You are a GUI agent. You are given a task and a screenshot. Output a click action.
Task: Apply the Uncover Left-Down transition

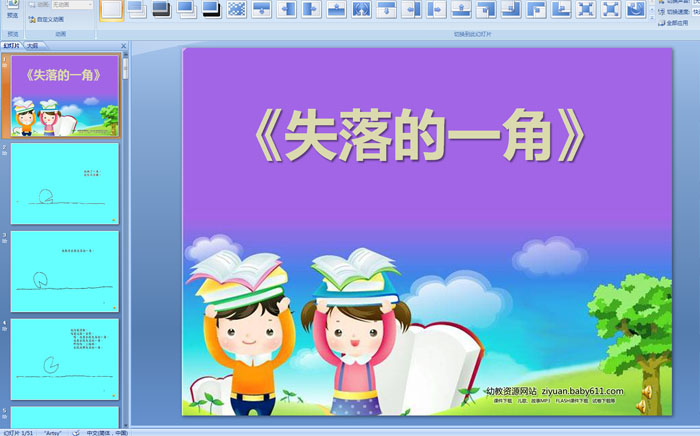[x=487, y=9]
